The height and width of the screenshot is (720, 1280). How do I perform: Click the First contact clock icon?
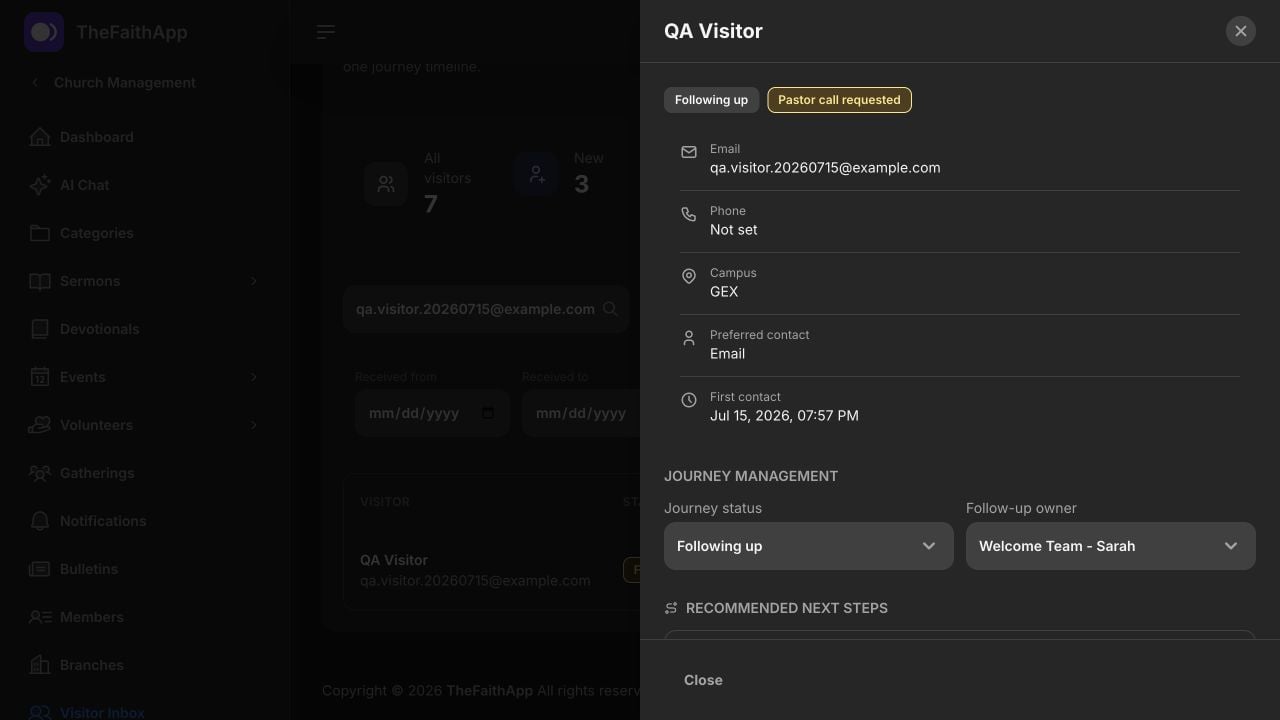(x=689, y=400)
